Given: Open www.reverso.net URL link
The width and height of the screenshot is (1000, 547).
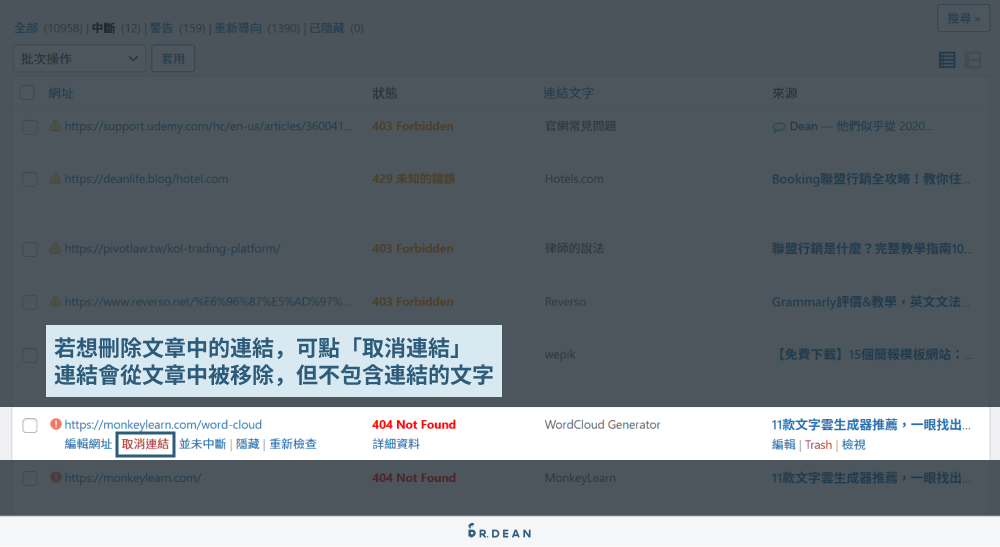Looking at the screenshot, I should click(207, 301).
